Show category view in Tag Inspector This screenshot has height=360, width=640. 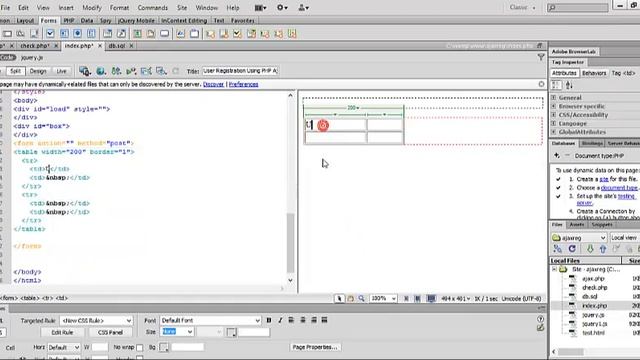[556, 85]
